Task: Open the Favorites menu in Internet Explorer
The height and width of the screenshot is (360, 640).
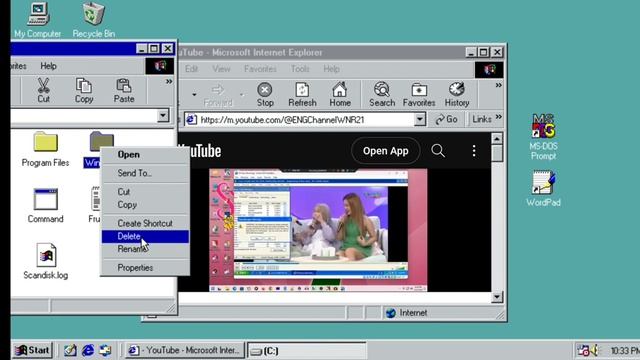Action: point(260,69)
